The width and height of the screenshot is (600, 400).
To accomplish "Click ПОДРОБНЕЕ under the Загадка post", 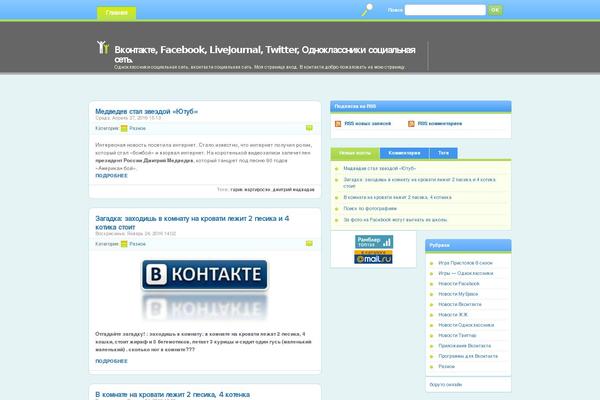I will [111, 361].
